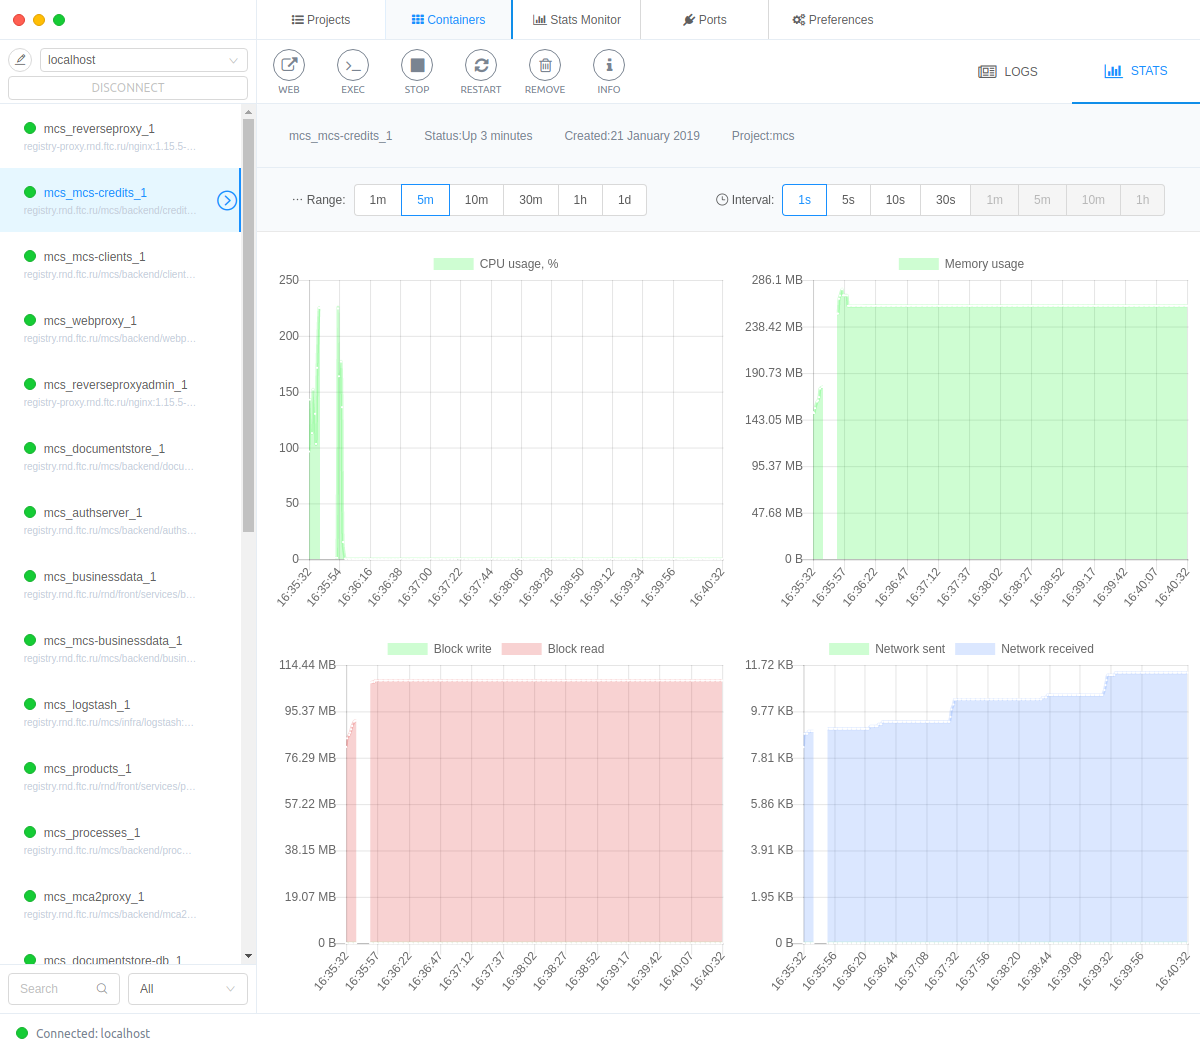This screenshot has width=1200, height=1053.
Task: Open container in web browser icon
Action: 289,66
